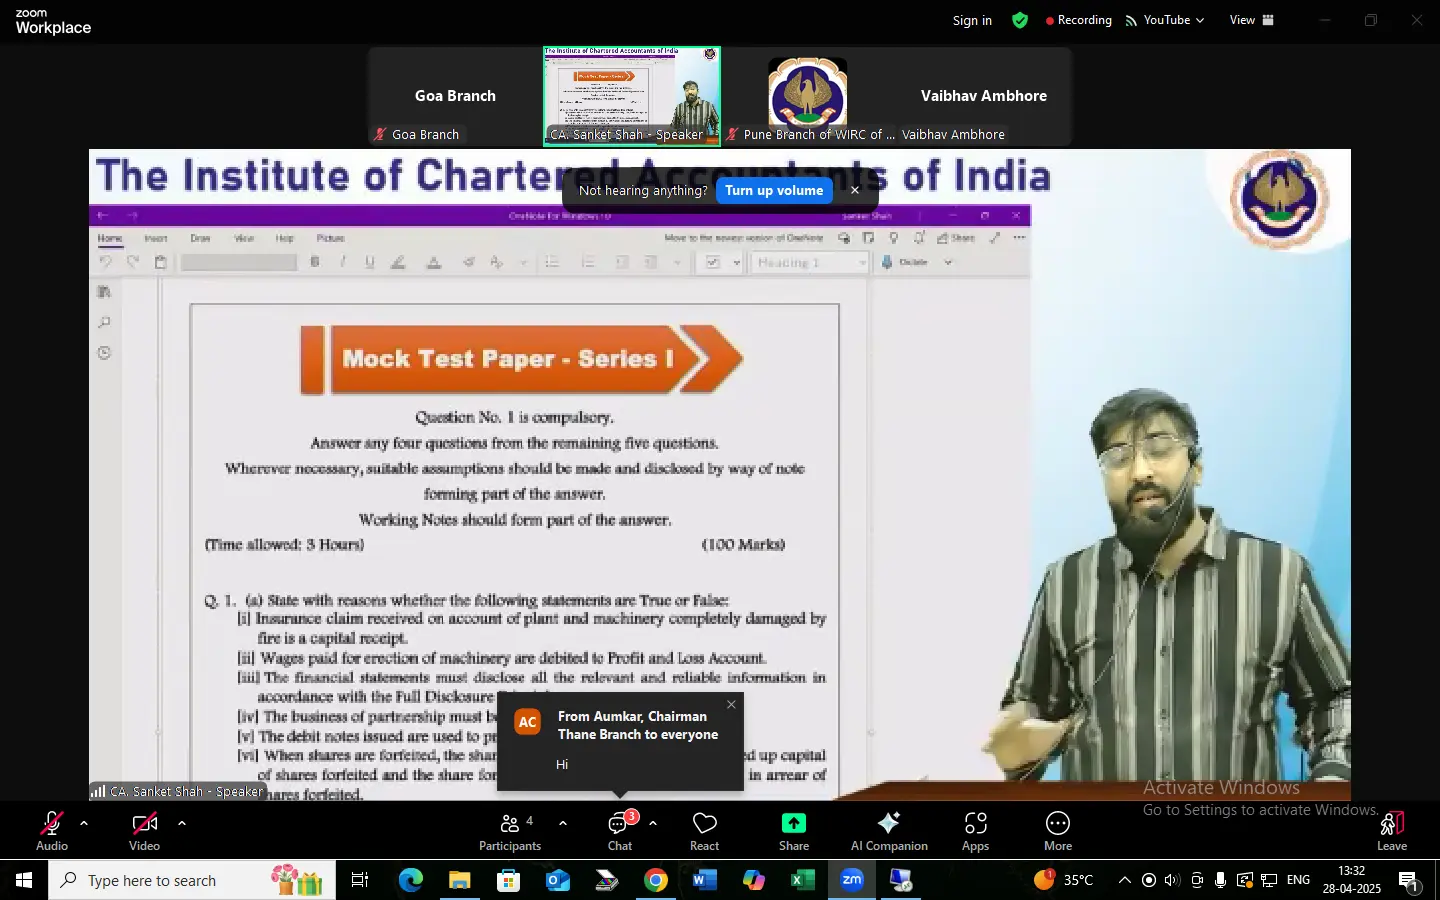This screenshot has height=900, width=1440.
Task: Leave the meeting
Action: pos(1391,831)
